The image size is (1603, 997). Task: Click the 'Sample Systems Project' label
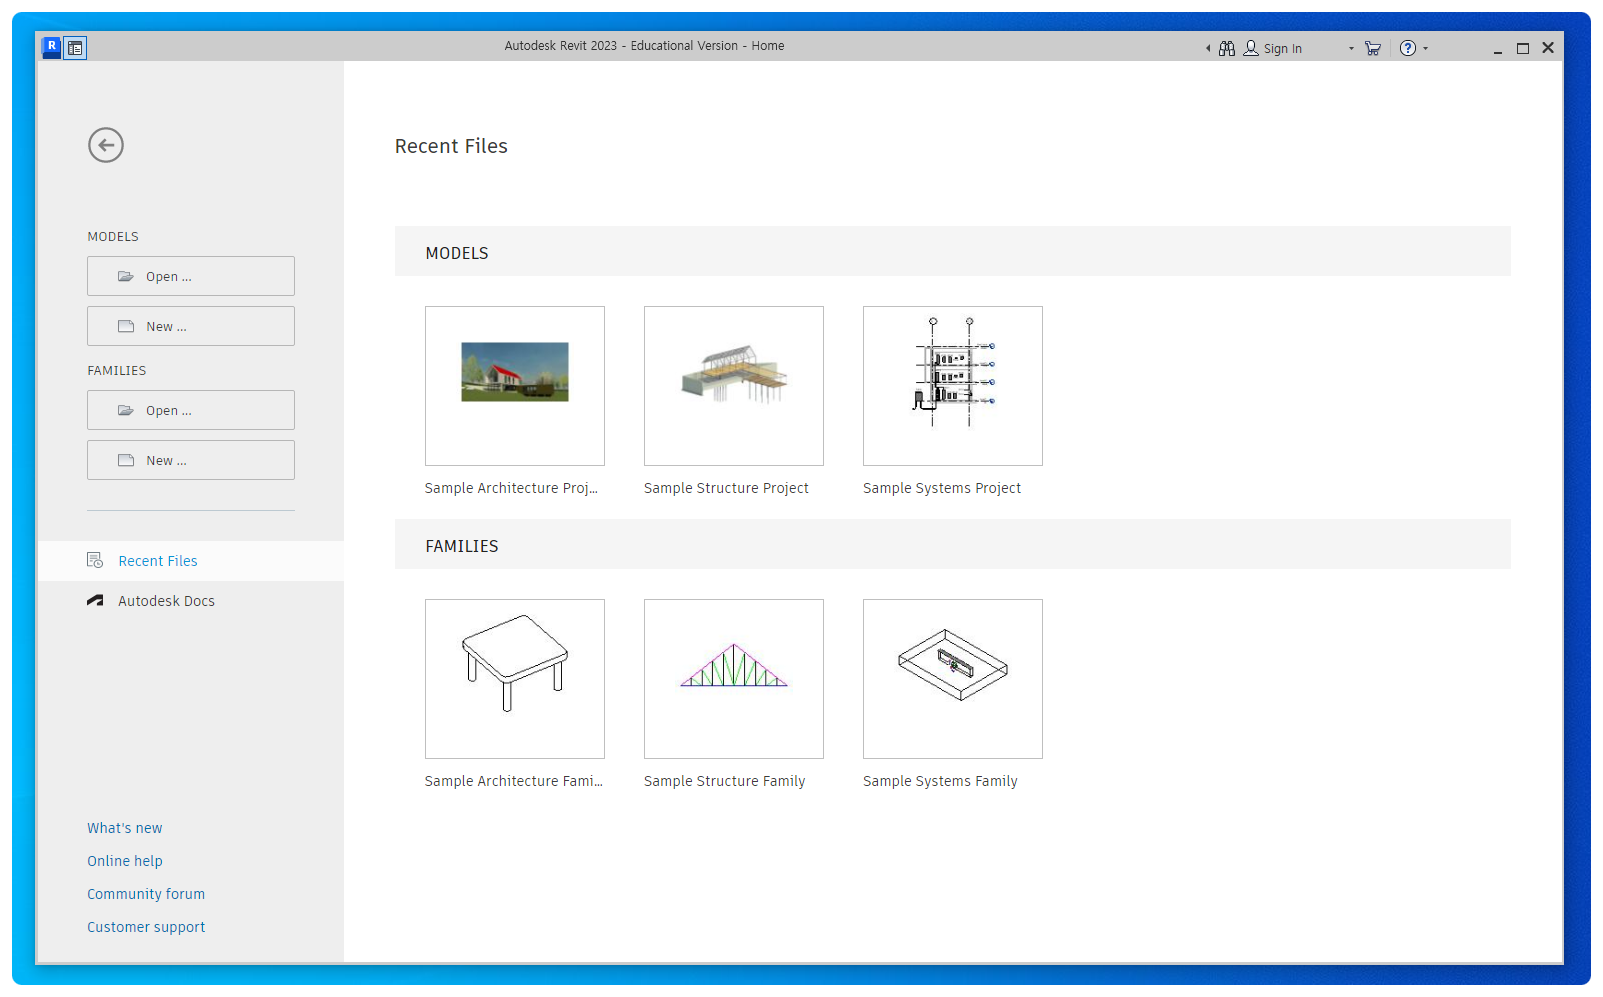point(942,488)
